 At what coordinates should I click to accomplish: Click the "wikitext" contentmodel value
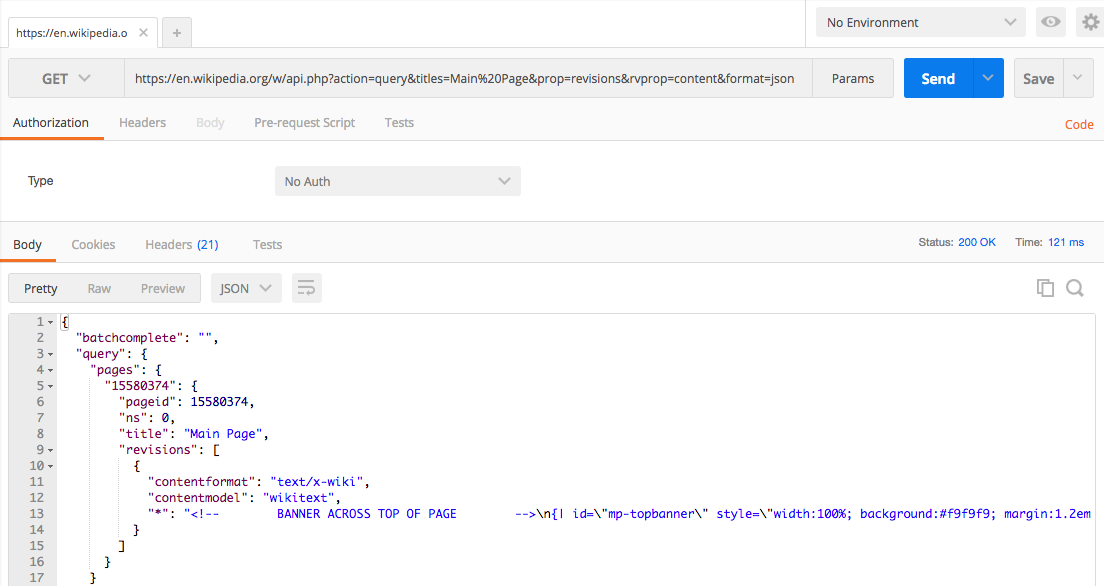[x=299, y=498]
